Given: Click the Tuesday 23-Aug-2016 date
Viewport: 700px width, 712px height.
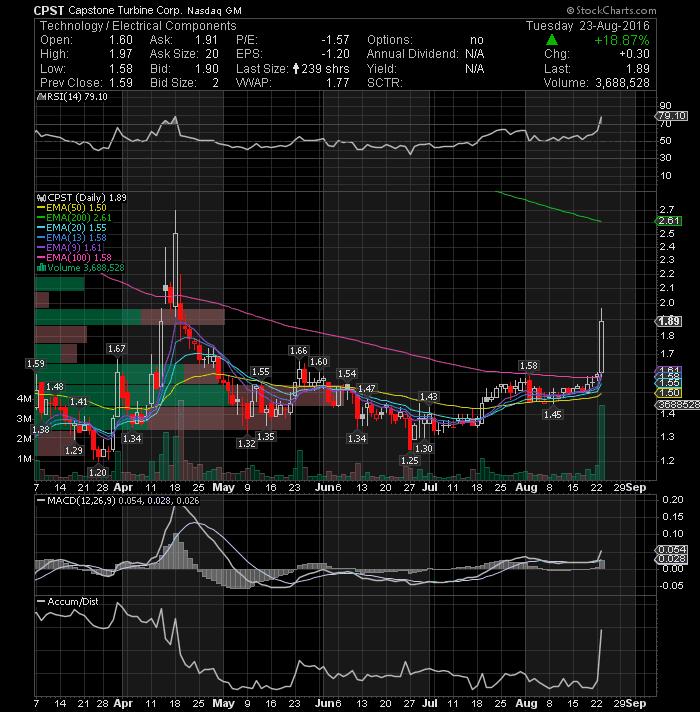Looking at the screenshot, I should pos(588,26).
